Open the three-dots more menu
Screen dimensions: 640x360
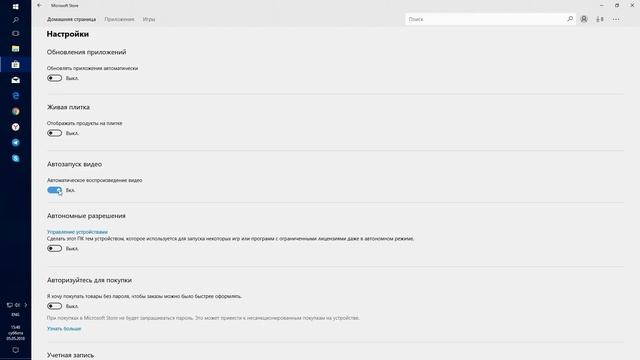point(616,19)
